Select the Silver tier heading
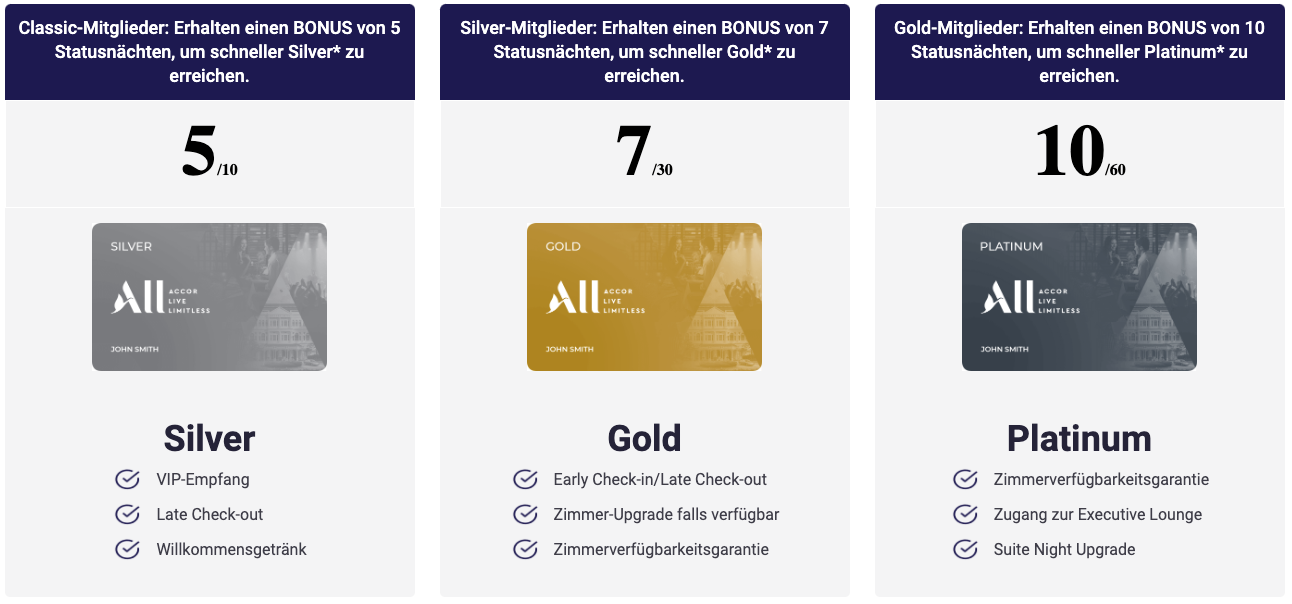 210,438
